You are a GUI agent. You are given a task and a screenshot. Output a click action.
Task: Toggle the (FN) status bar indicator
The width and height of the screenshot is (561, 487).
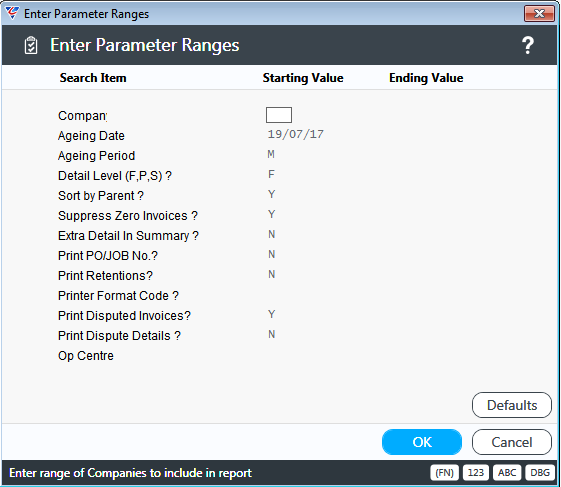pos(444,473)
